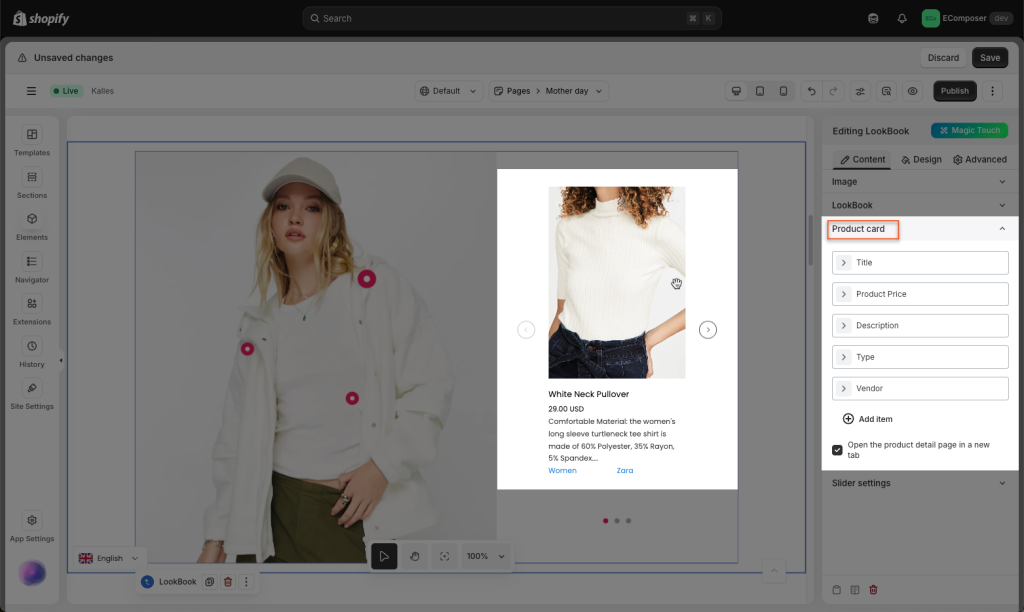Click the Publish button
1024x612 pixels.
pos(954,91)
